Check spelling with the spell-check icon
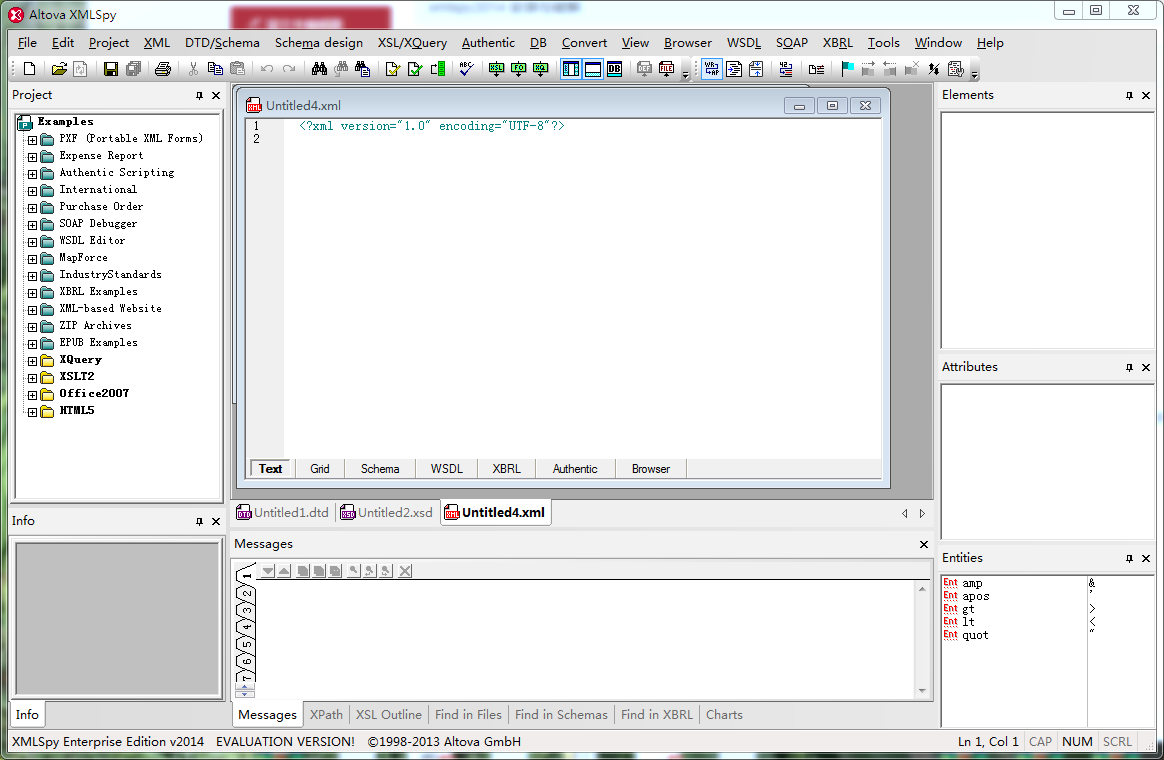 tap(465, 68)
